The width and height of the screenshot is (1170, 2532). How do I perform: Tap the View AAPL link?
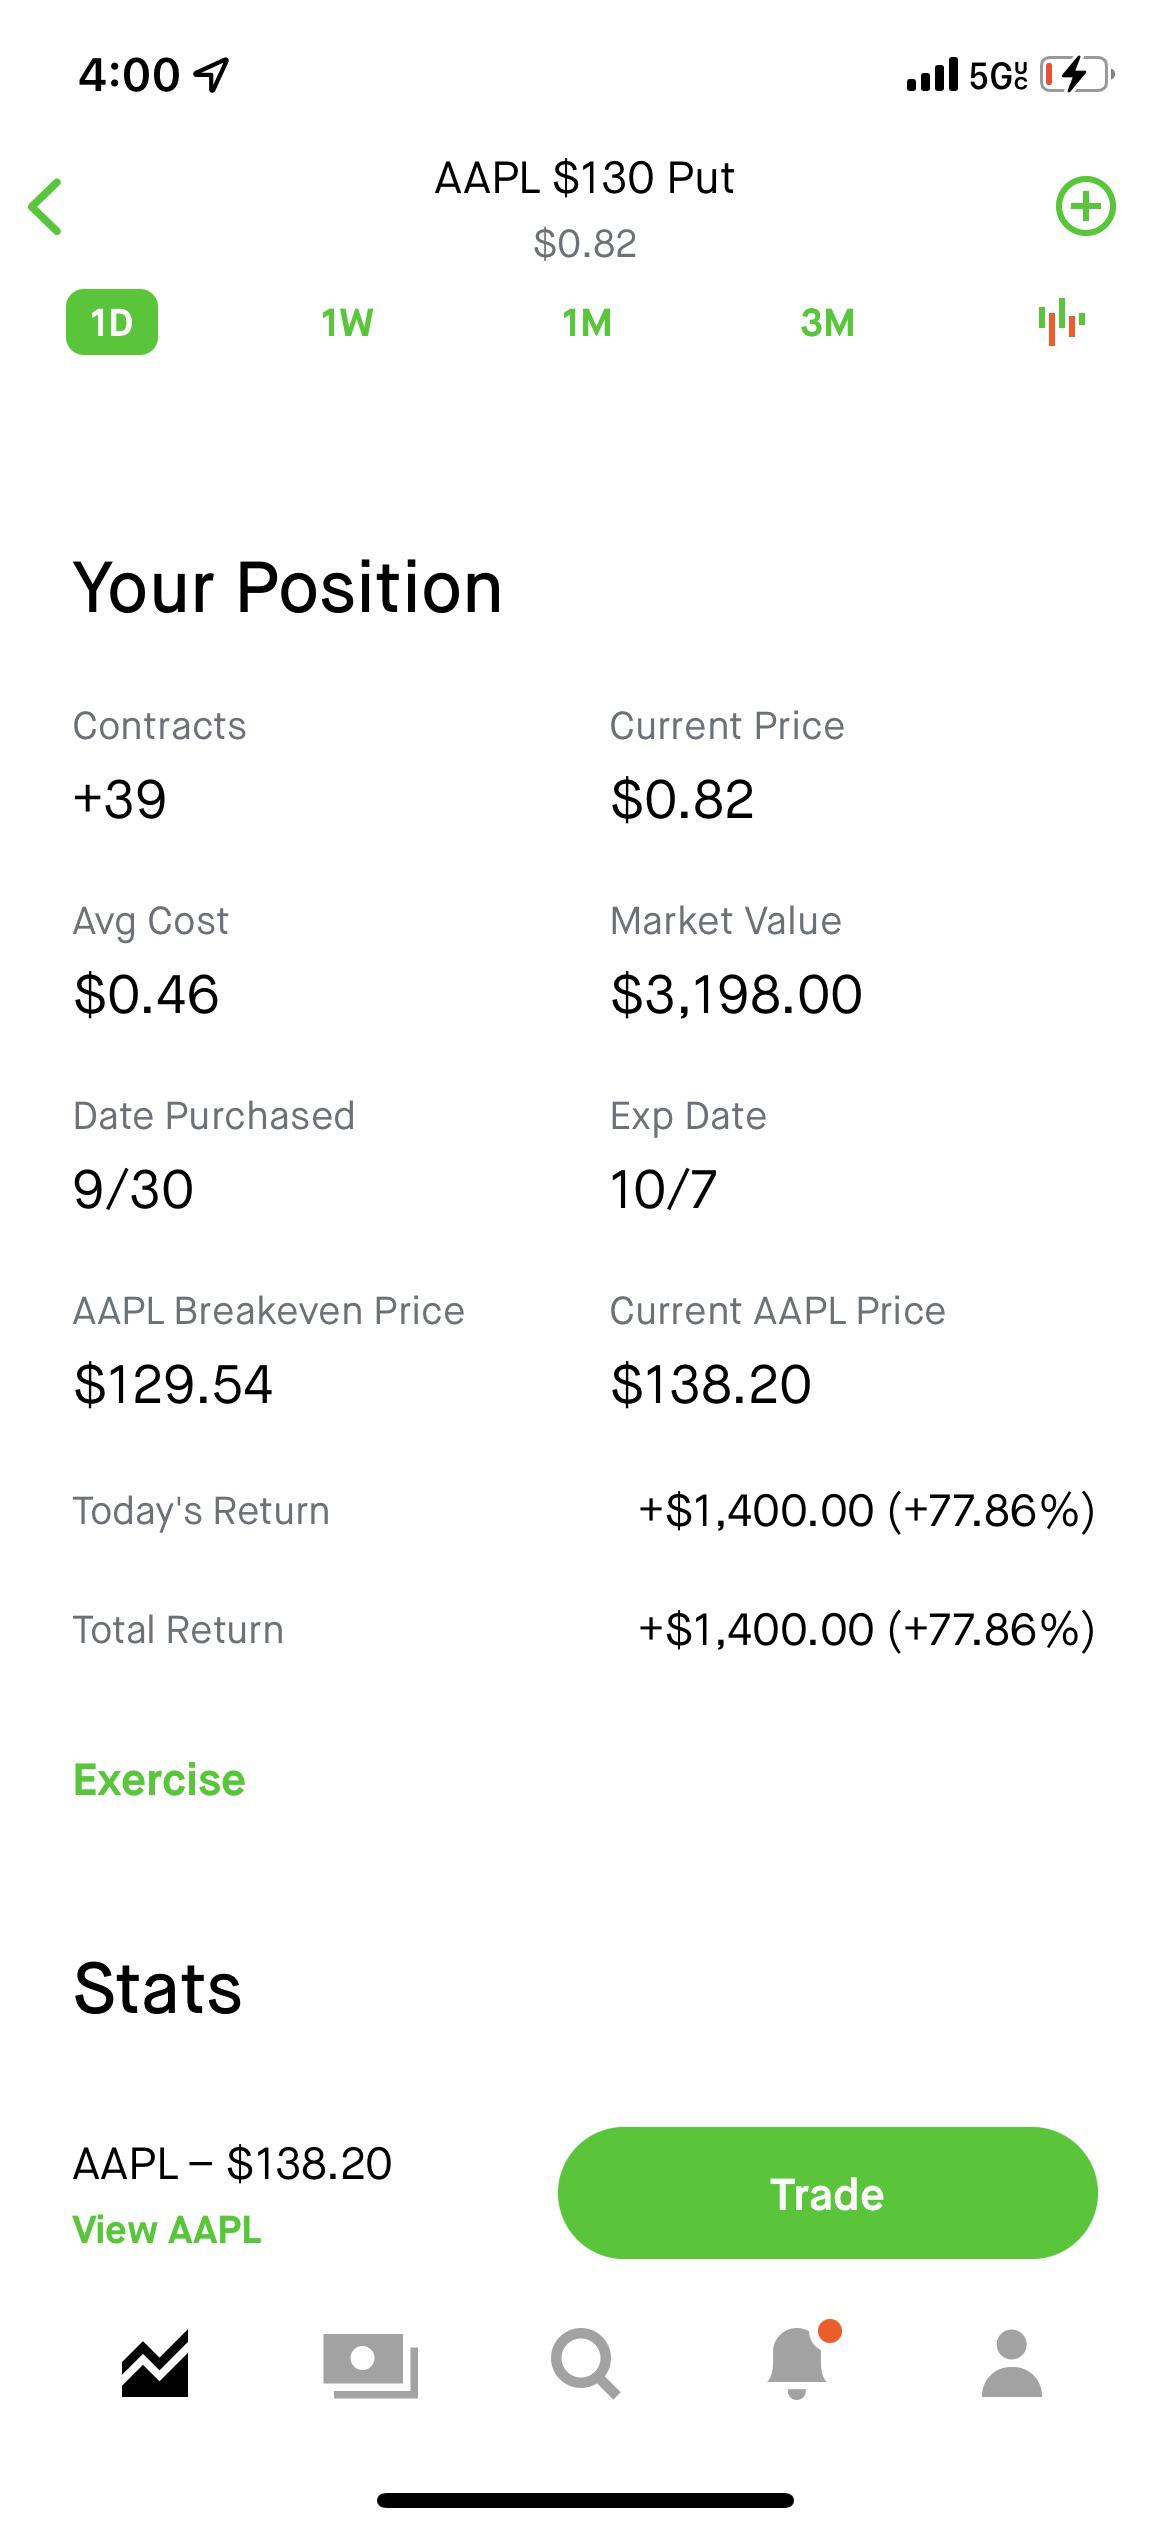click(x=167, y=2230)
